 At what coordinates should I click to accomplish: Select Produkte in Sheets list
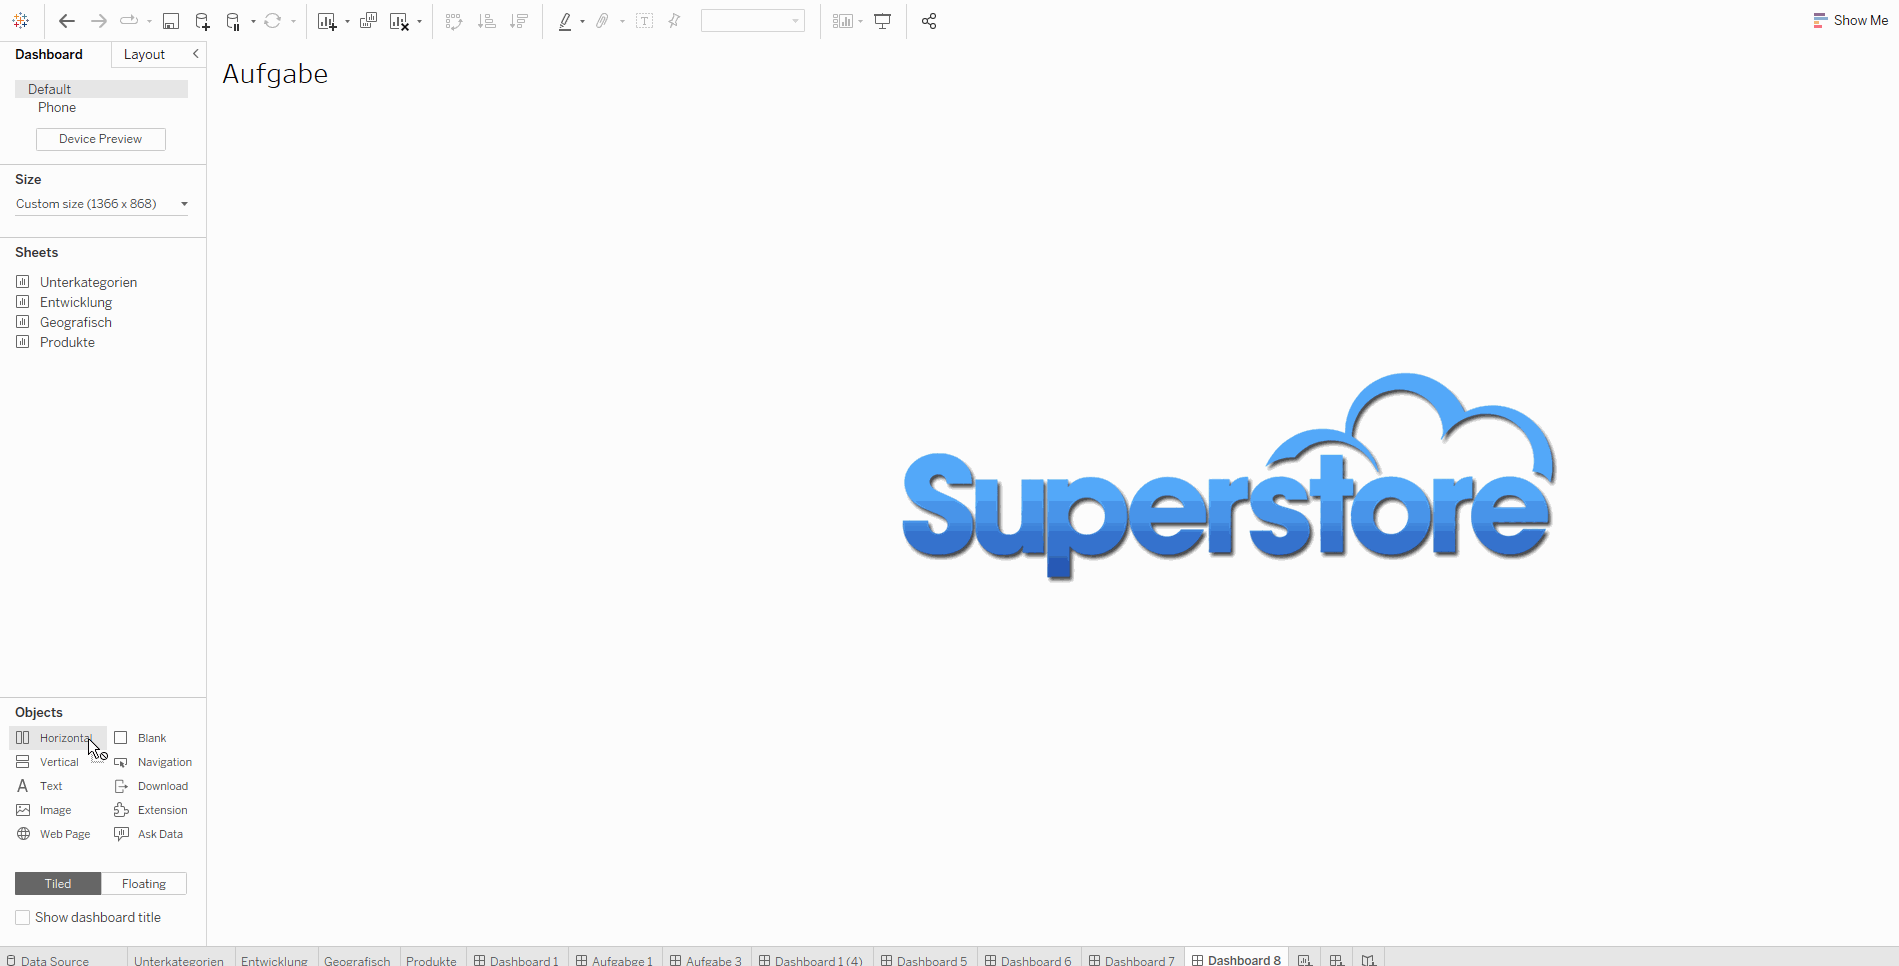pos(67,342)
